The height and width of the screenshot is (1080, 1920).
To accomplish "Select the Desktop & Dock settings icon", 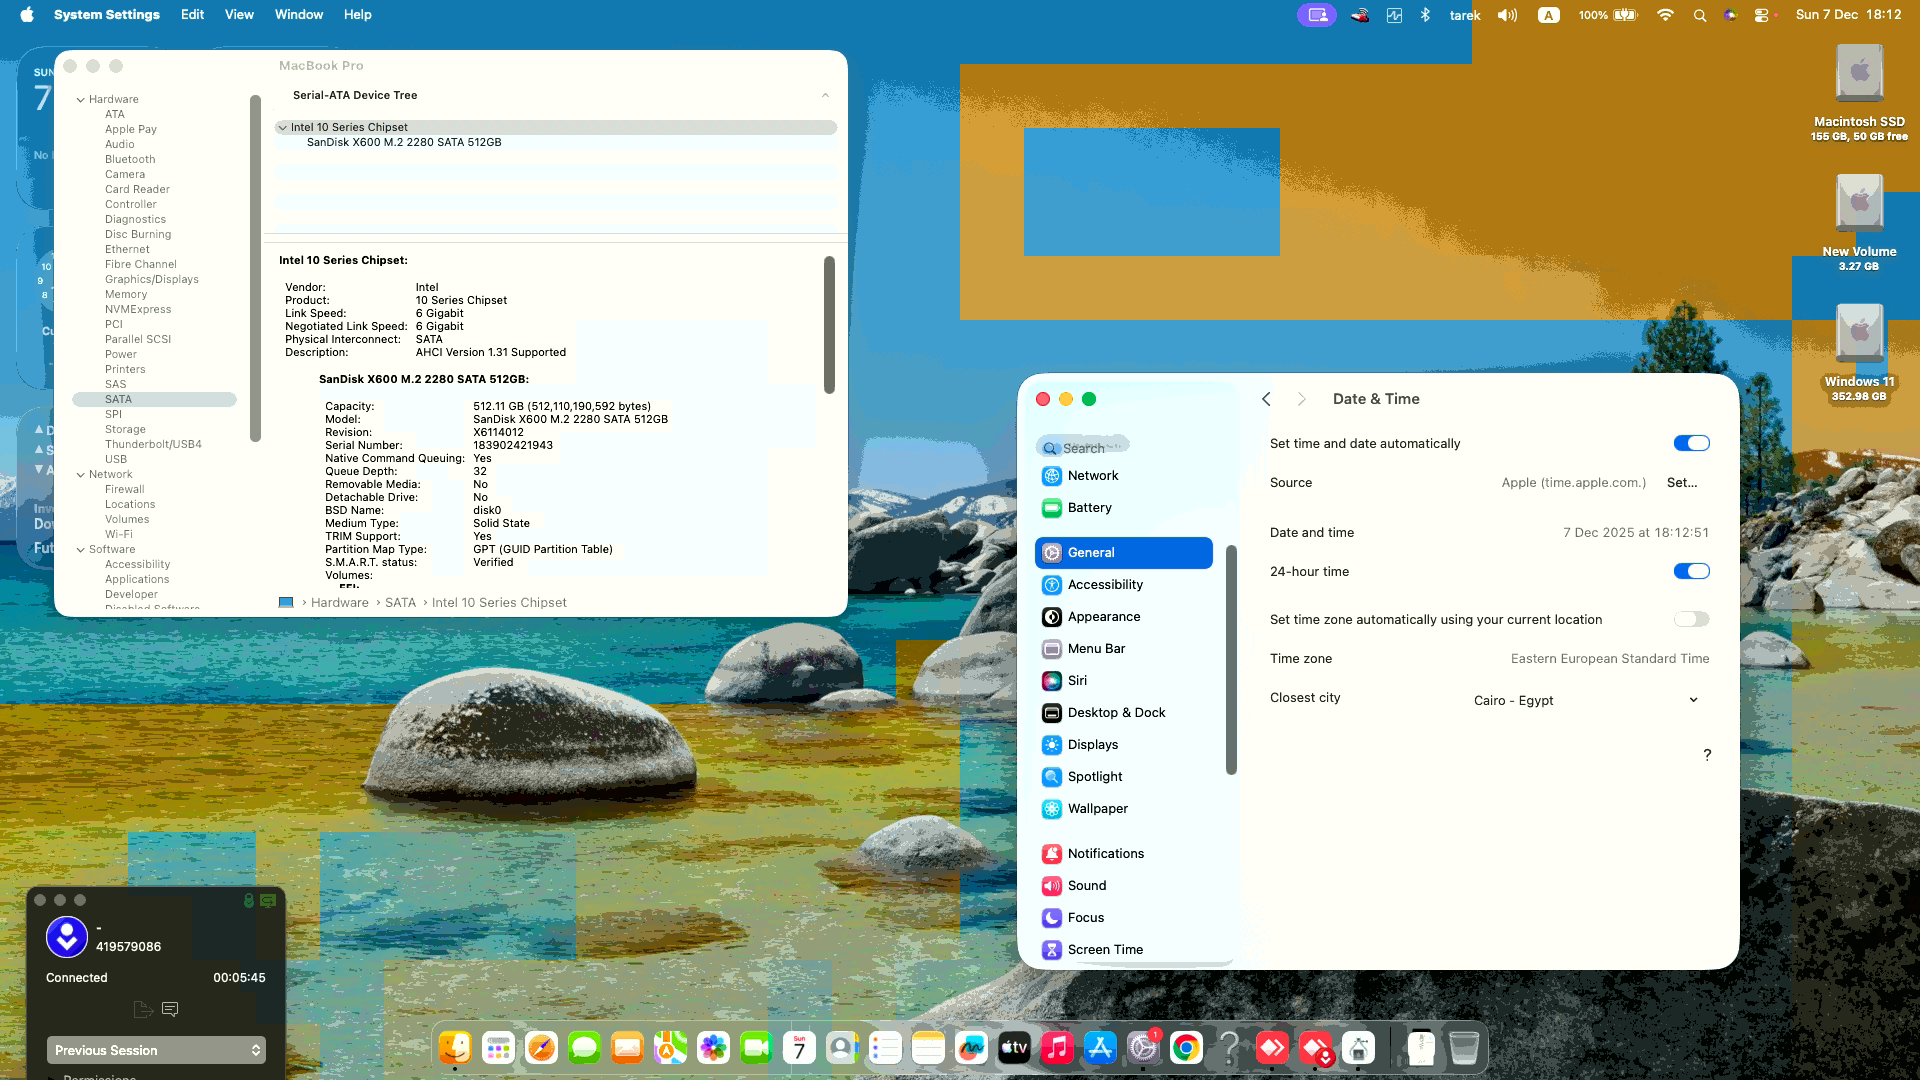I will click(x=1115, y=712).
